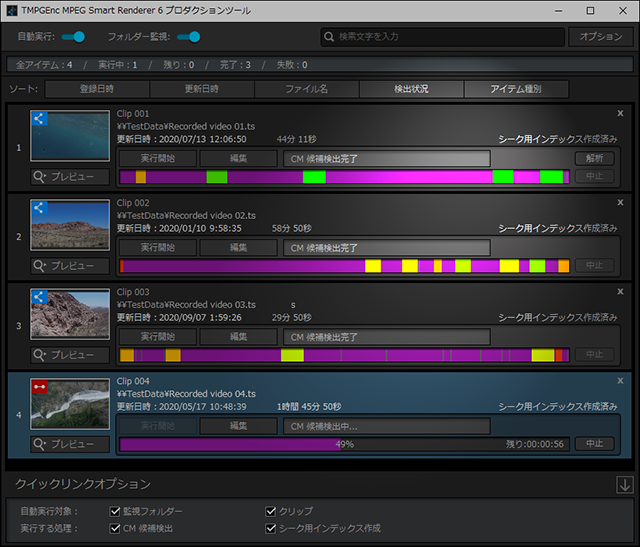Click 編集 for Clip 001
The width and height of the screenshot is (640, 547).
(238, 158)
